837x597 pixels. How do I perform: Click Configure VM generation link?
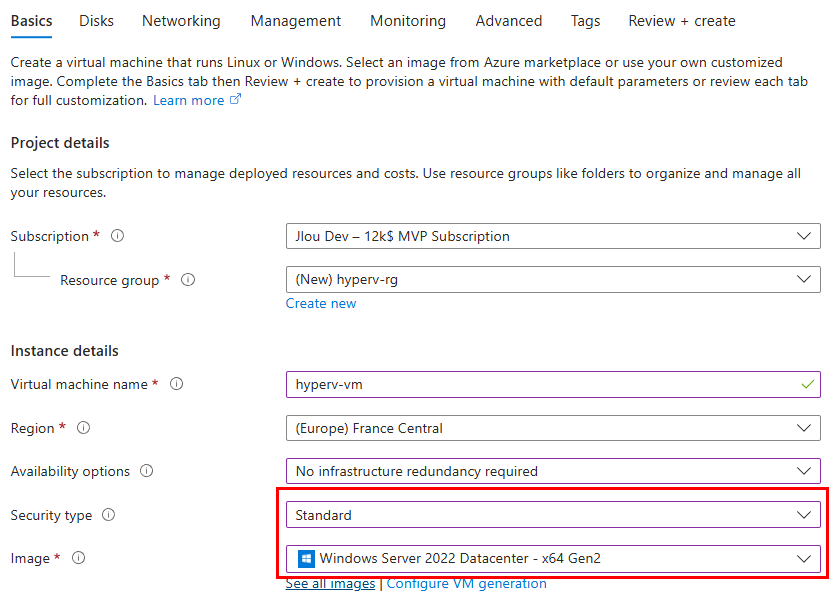[x=467, y=584]
